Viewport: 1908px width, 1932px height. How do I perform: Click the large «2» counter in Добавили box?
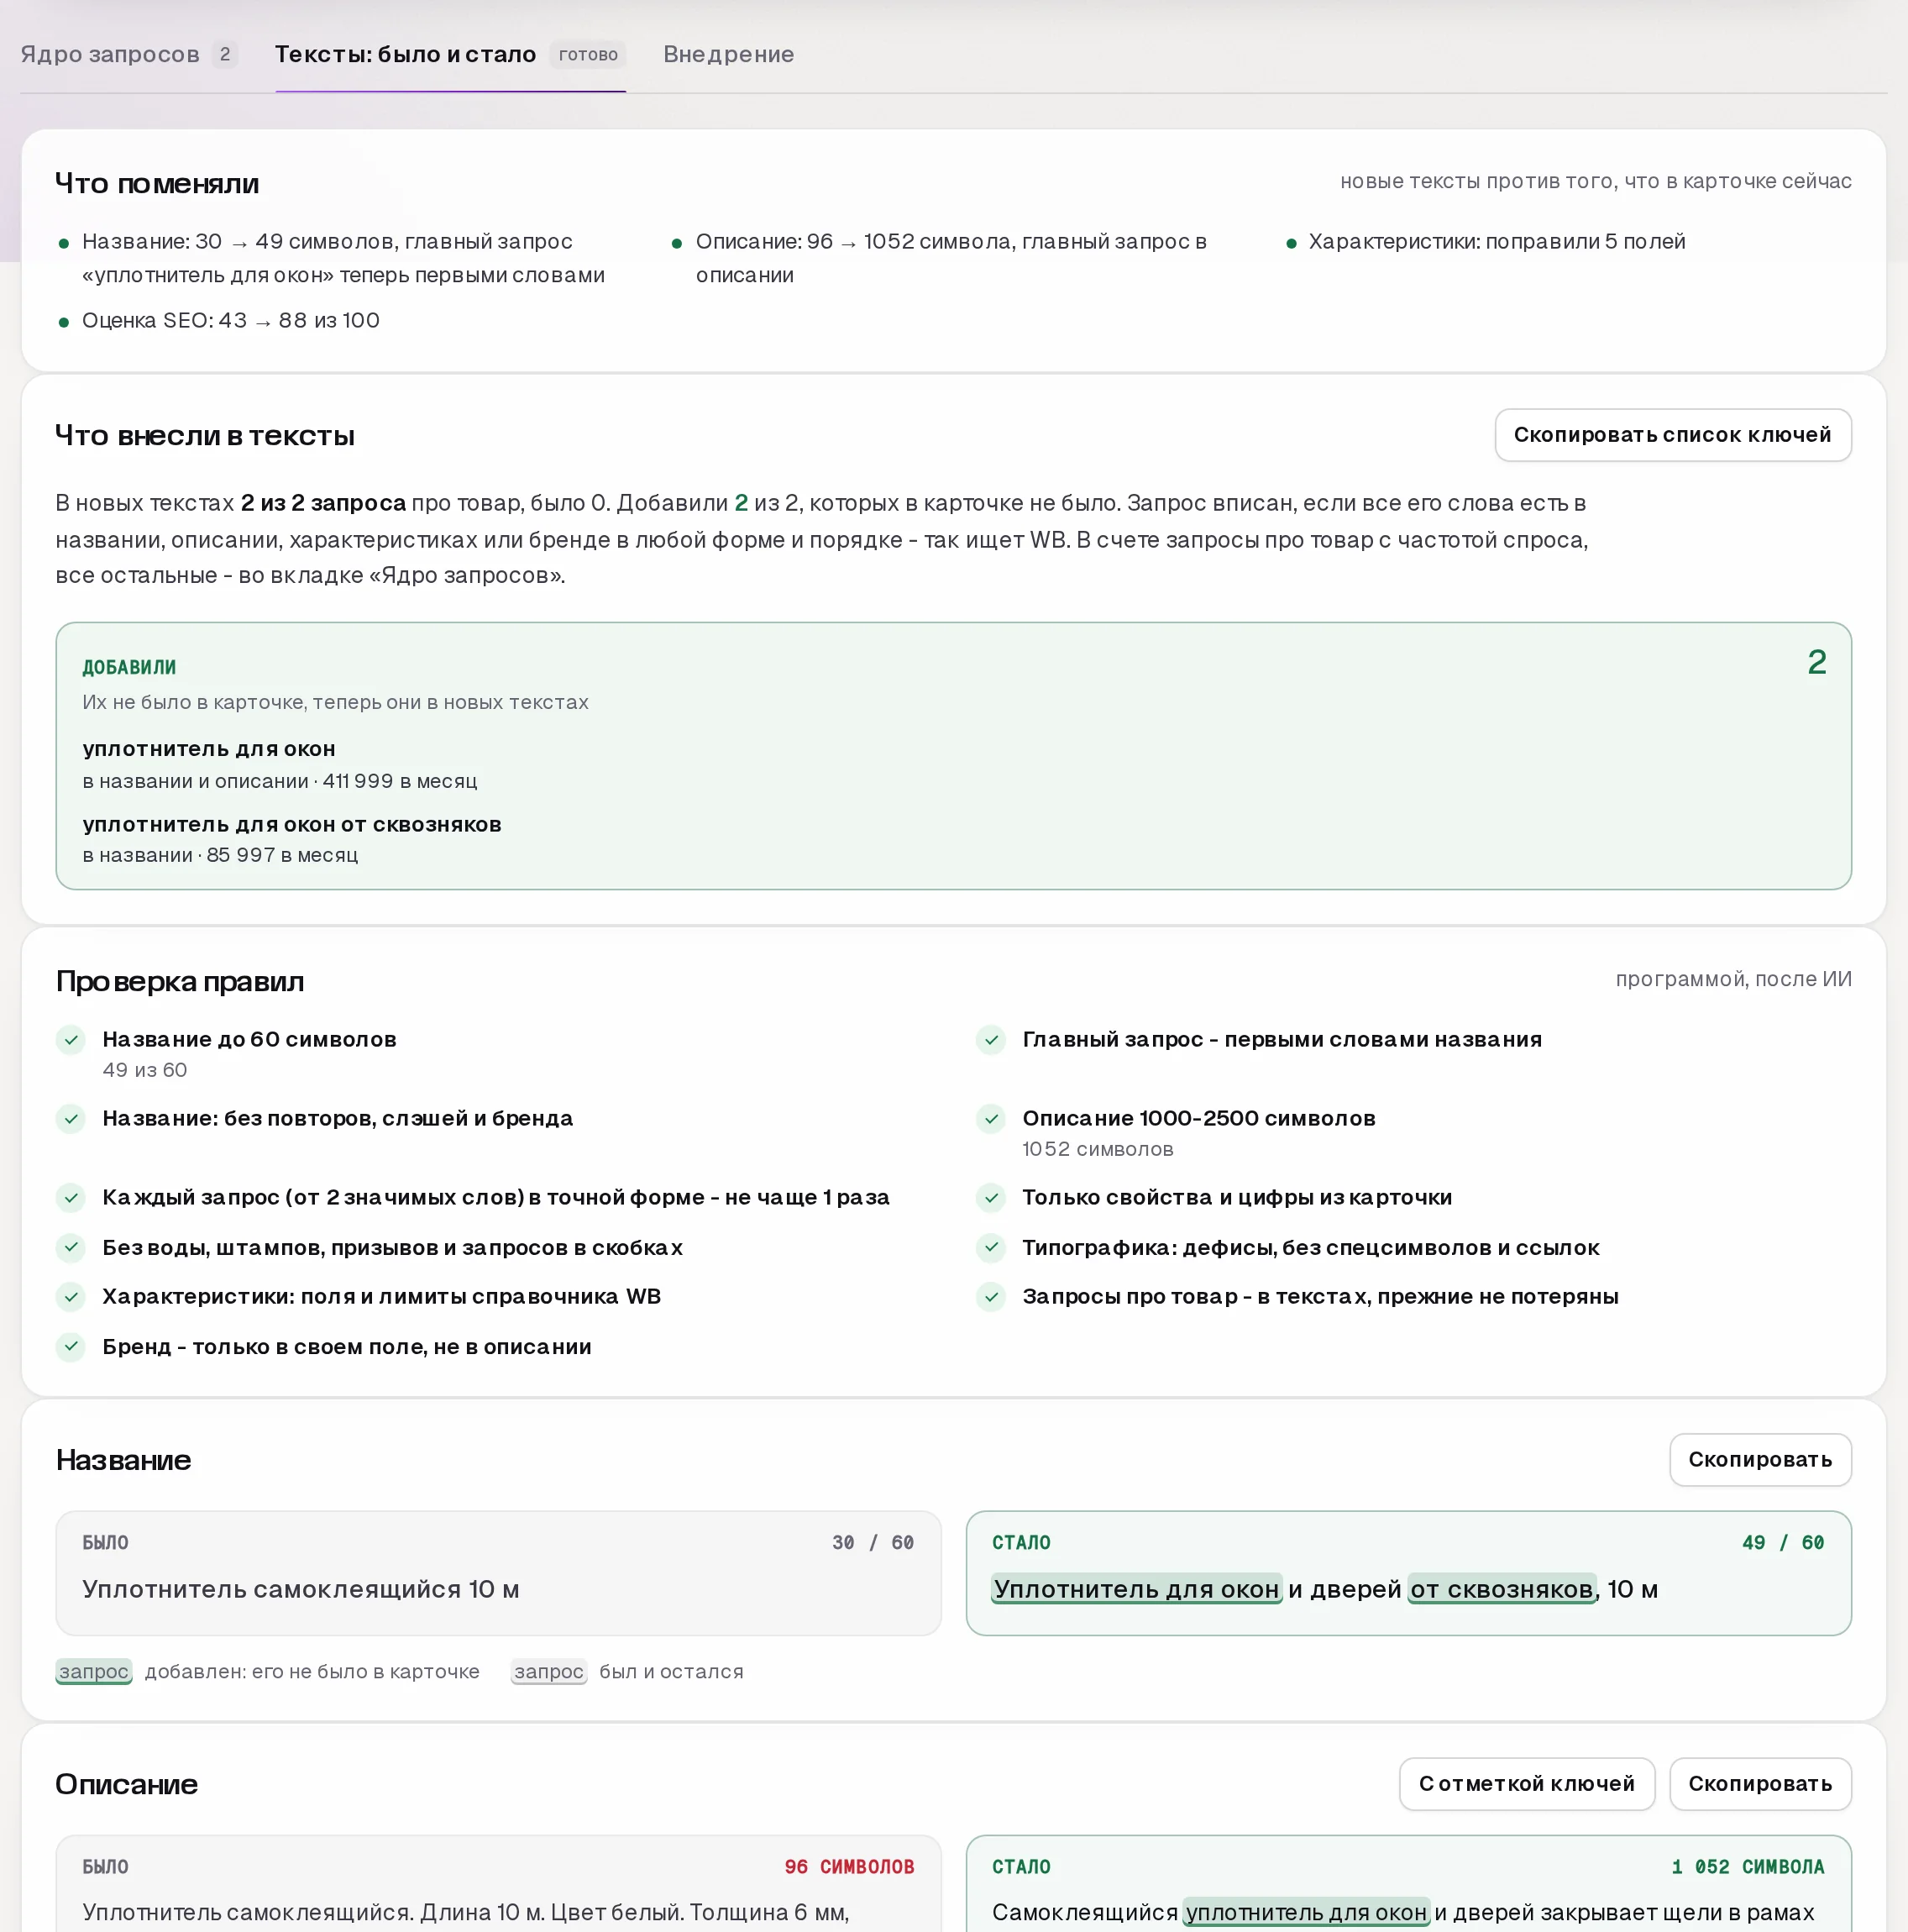click(1816, 662)
